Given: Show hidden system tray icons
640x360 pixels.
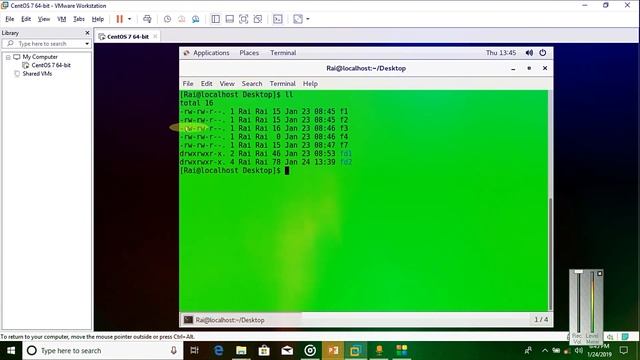Looking at the screenshot, I should [x=545, y=350].
